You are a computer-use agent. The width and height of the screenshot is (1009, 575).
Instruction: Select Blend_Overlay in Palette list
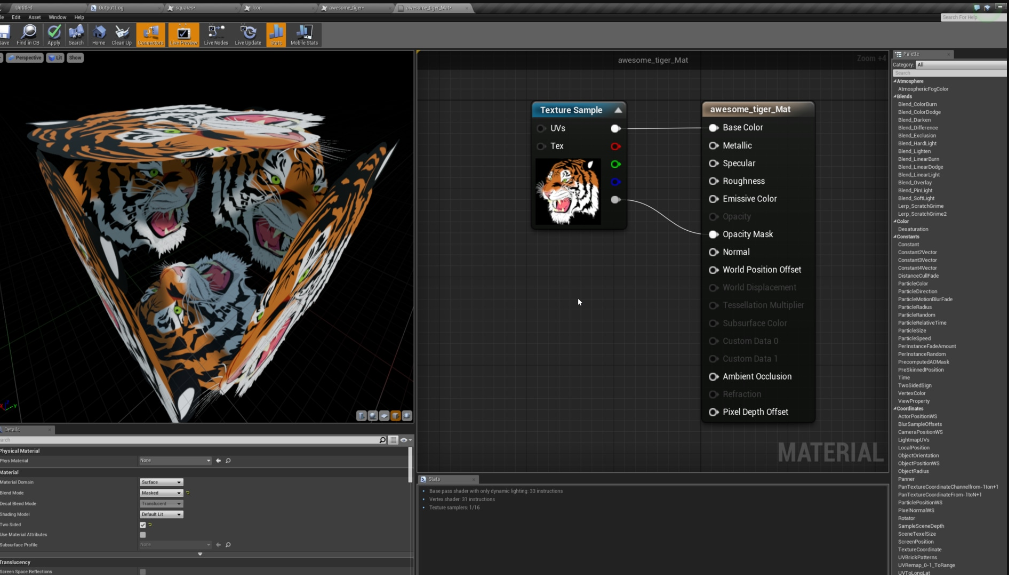pos(915,183)
